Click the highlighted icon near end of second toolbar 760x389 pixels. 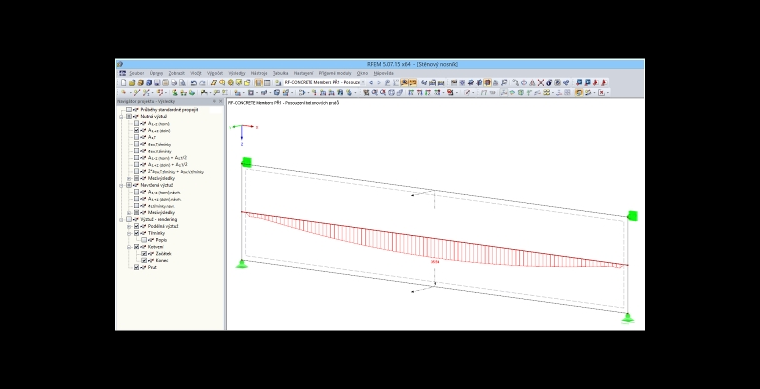[x=579, y=93]
